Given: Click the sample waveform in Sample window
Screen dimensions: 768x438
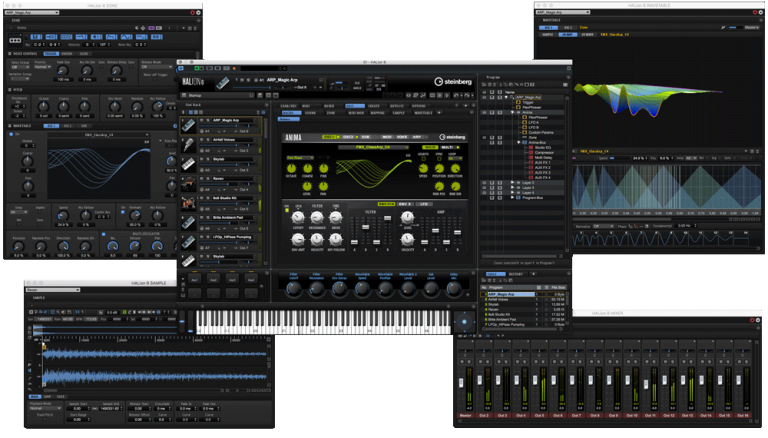Looking at the screenshot, I should point(155,365).
